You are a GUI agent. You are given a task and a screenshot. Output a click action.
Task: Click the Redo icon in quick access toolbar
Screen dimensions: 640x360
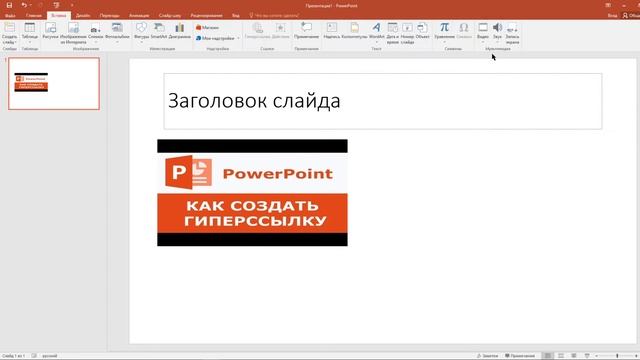tap(40, 5)
